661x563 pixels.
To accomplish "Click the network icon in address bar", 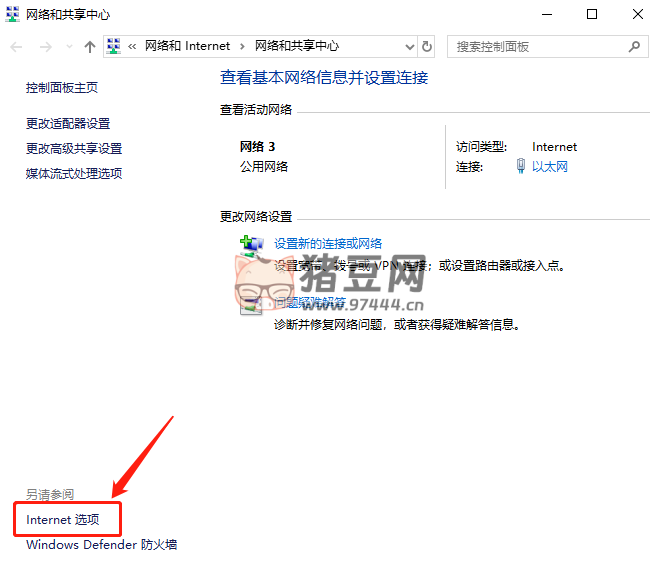I will (x=114, y=46).
